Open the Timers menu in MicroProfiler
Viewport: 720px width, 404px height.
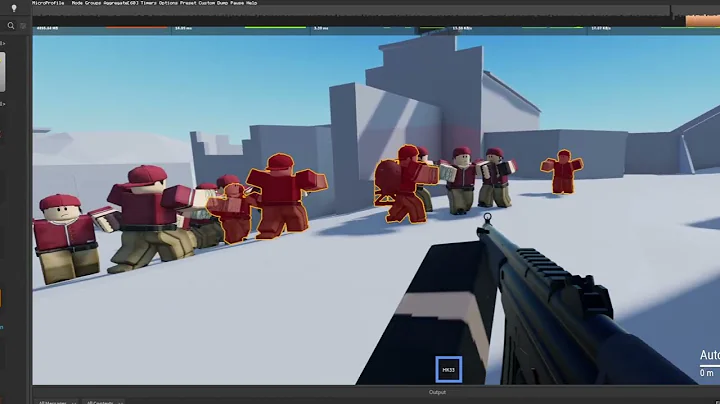pos(149,3)
